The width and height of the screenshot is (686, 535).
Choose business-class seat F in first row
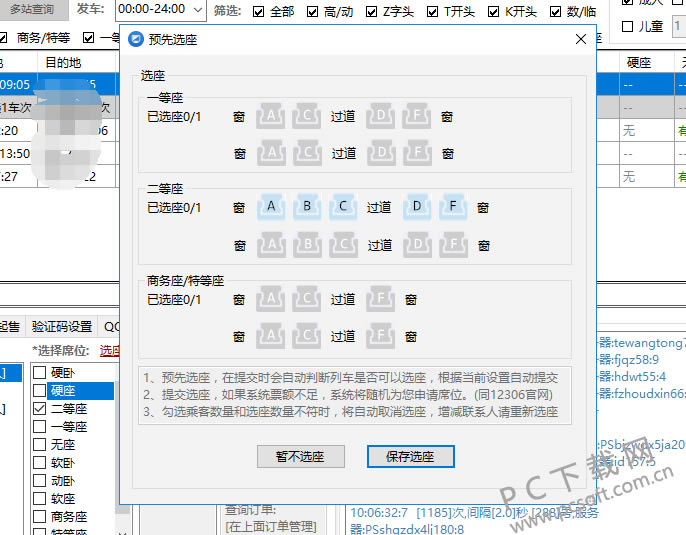click(381, 299)
